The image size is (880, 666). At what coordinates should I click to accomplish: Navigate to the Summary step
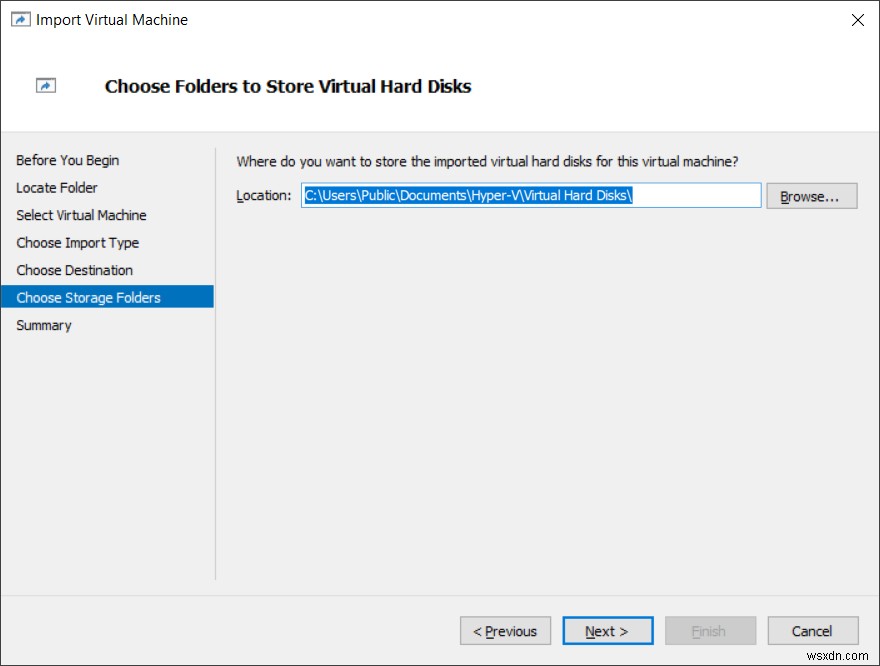click(44, 325)
